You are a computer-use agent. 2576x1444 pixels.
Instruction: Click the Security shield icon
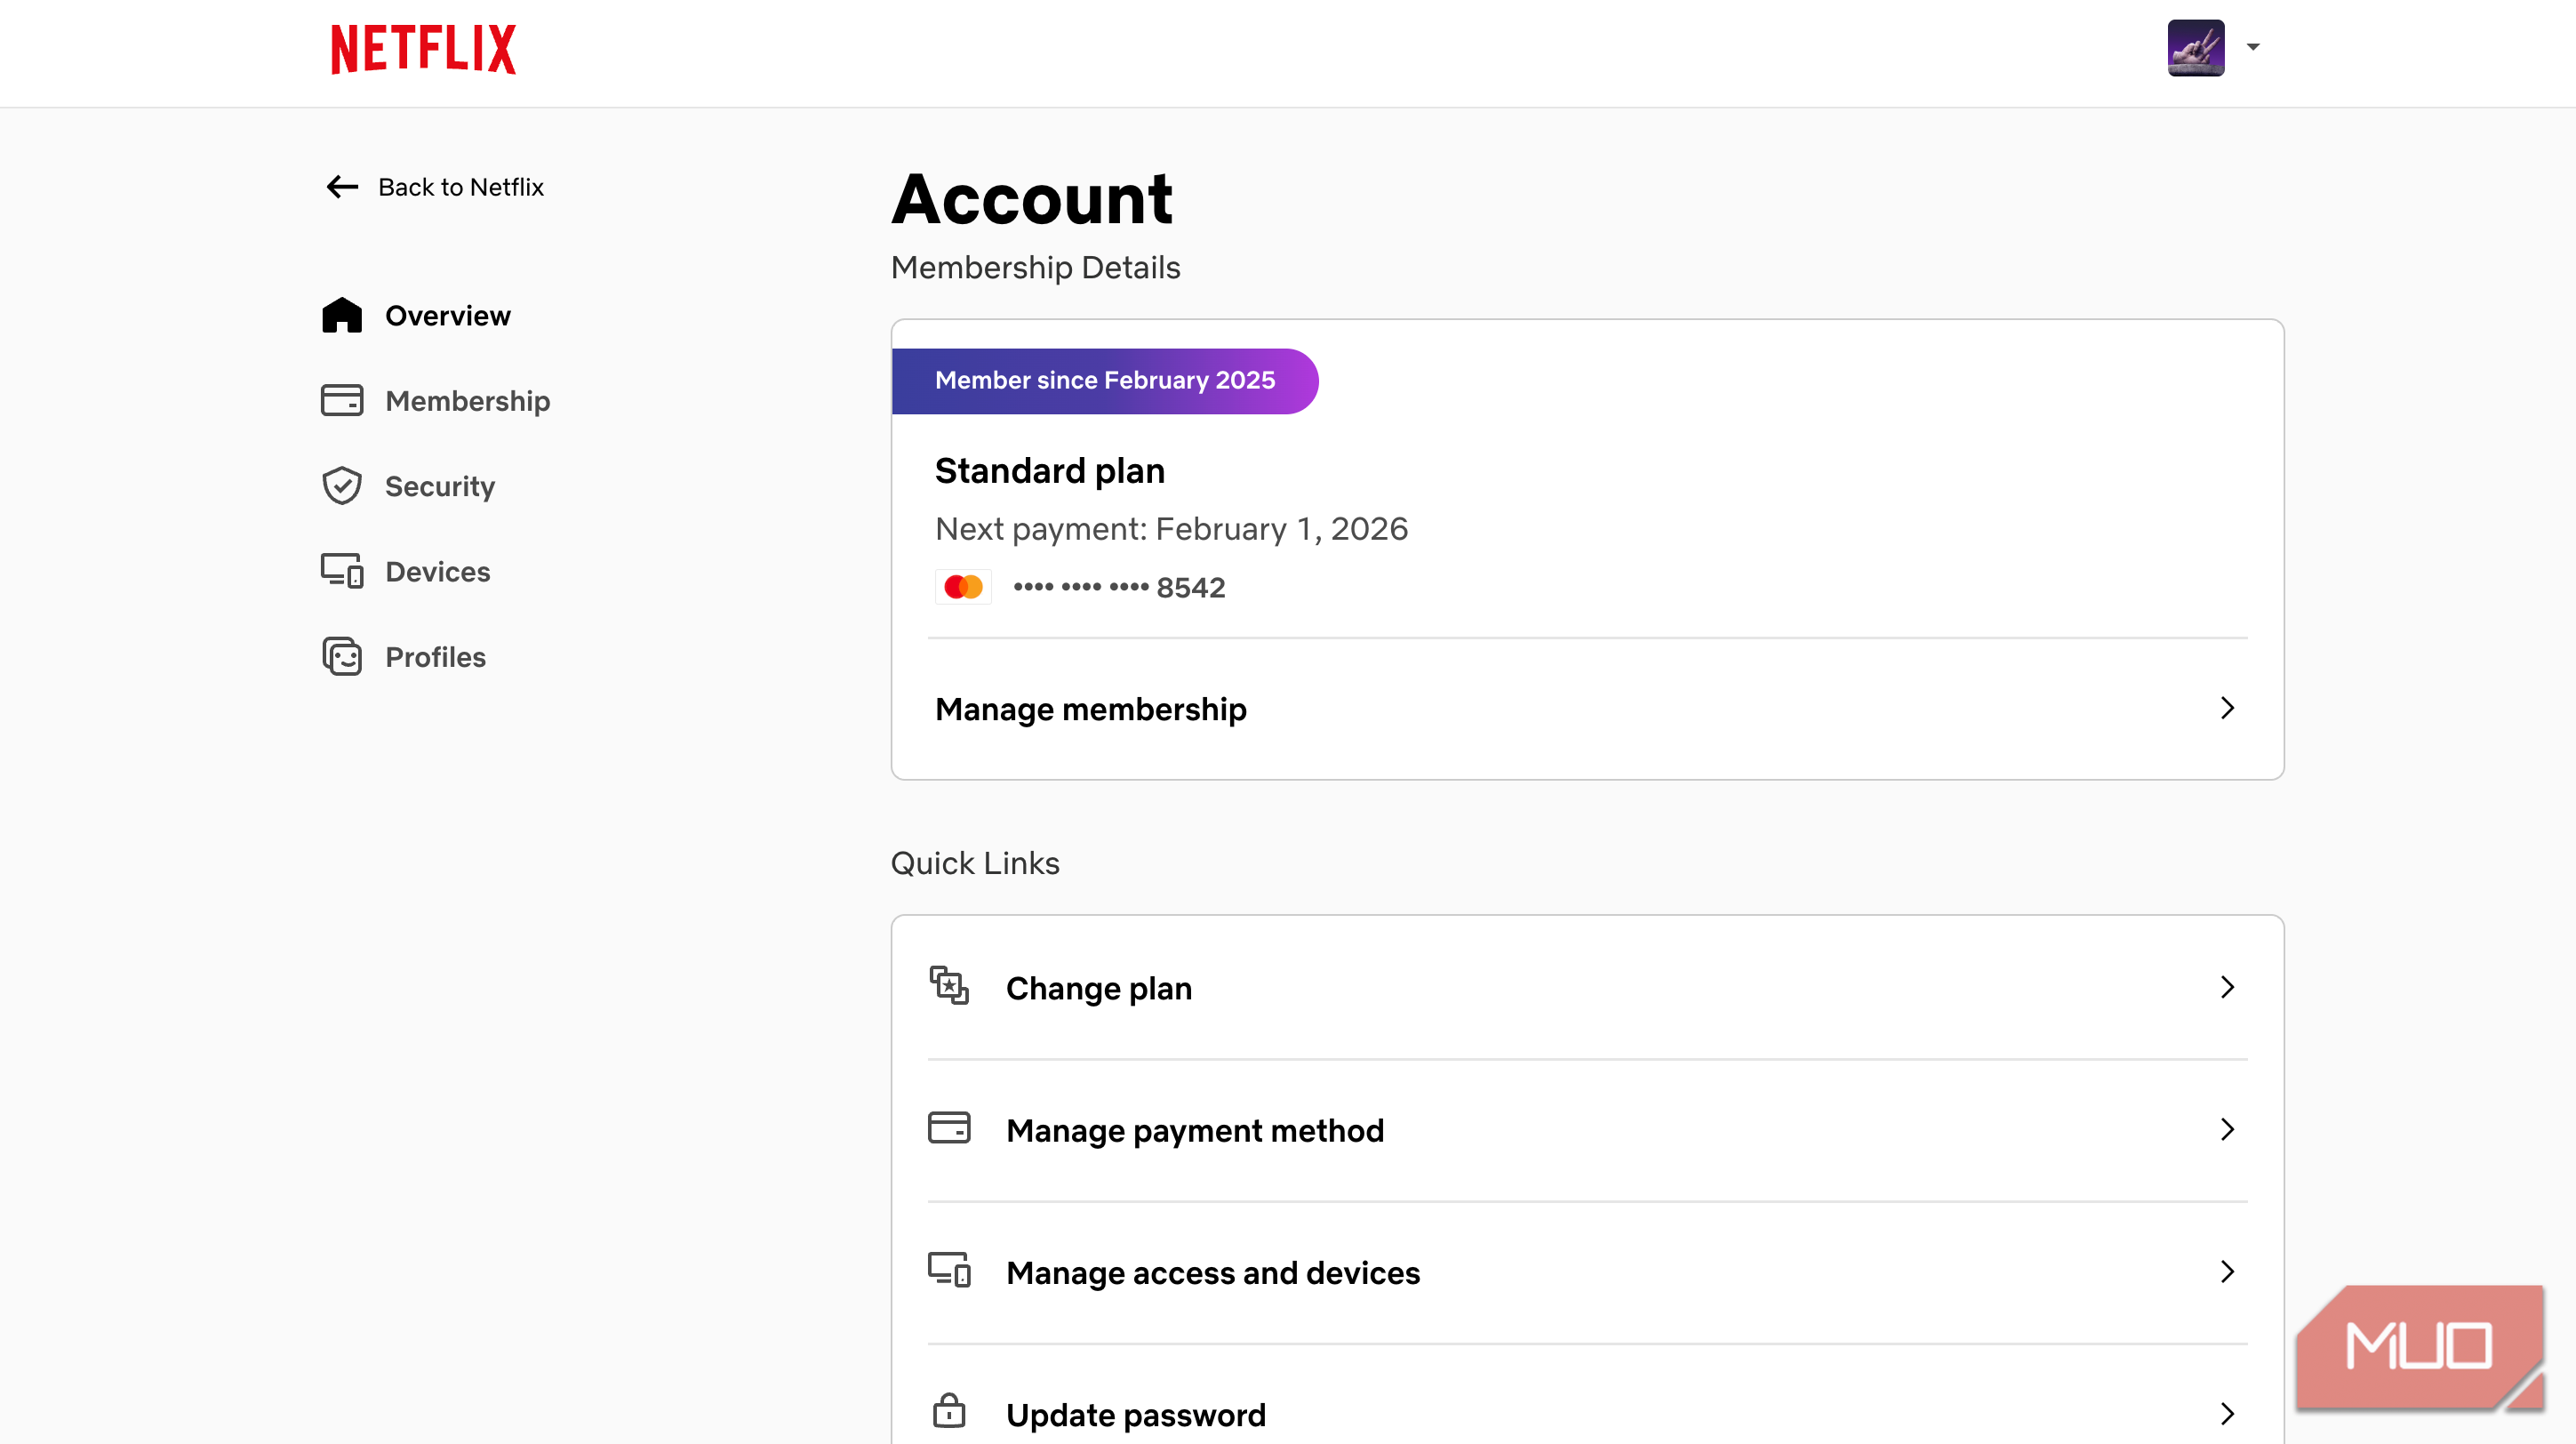[342, 486]
